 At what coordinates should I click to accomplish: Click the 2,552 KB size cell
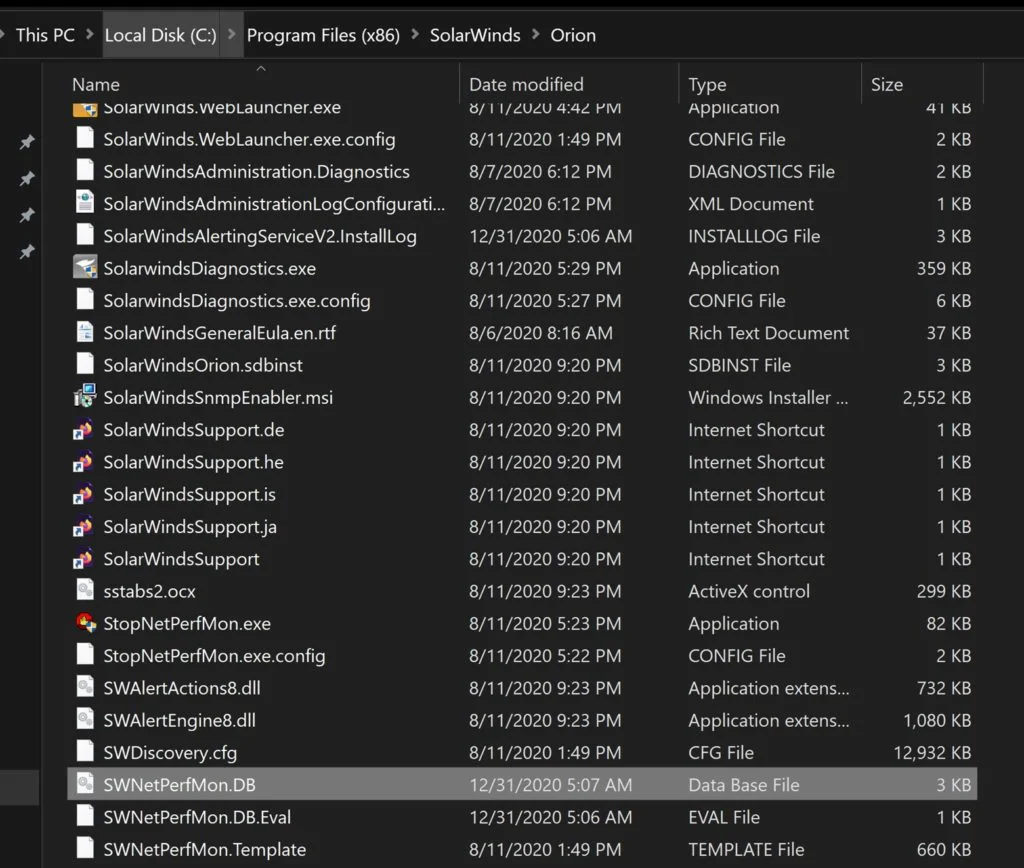tap(936, 398)
